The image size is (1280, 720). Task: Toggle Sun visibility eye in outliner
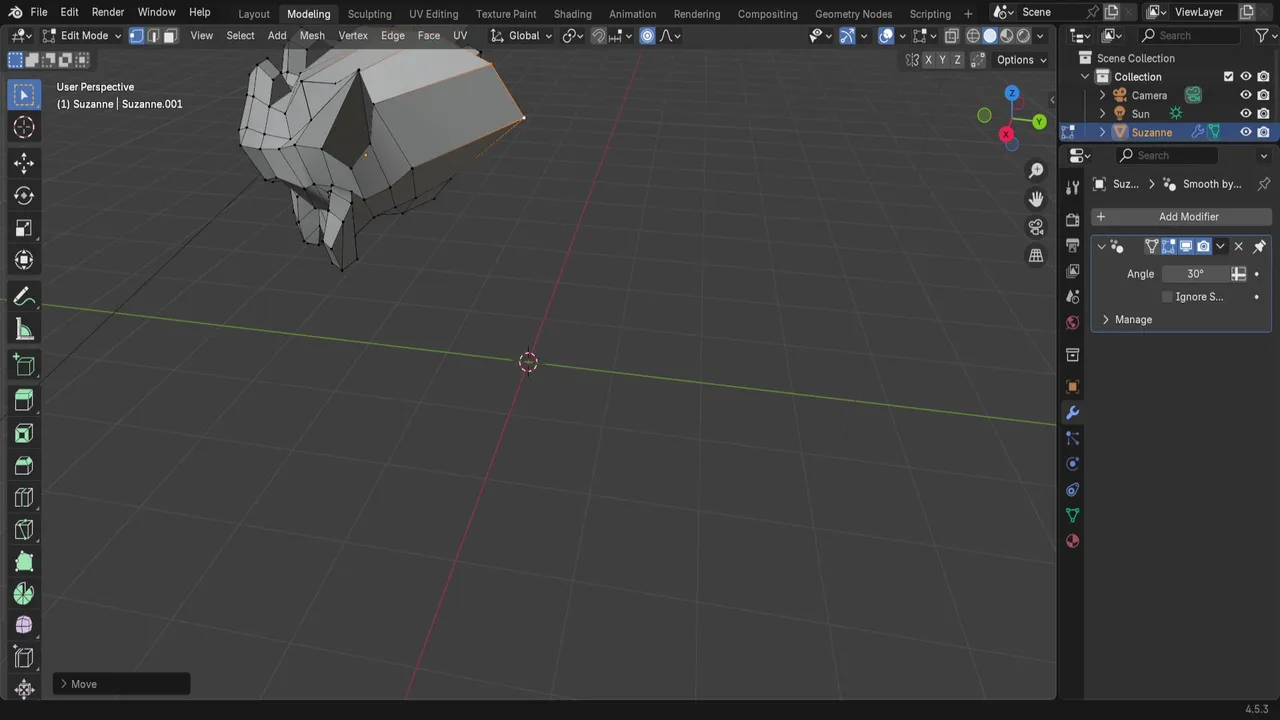click(x=1246, y=113)
